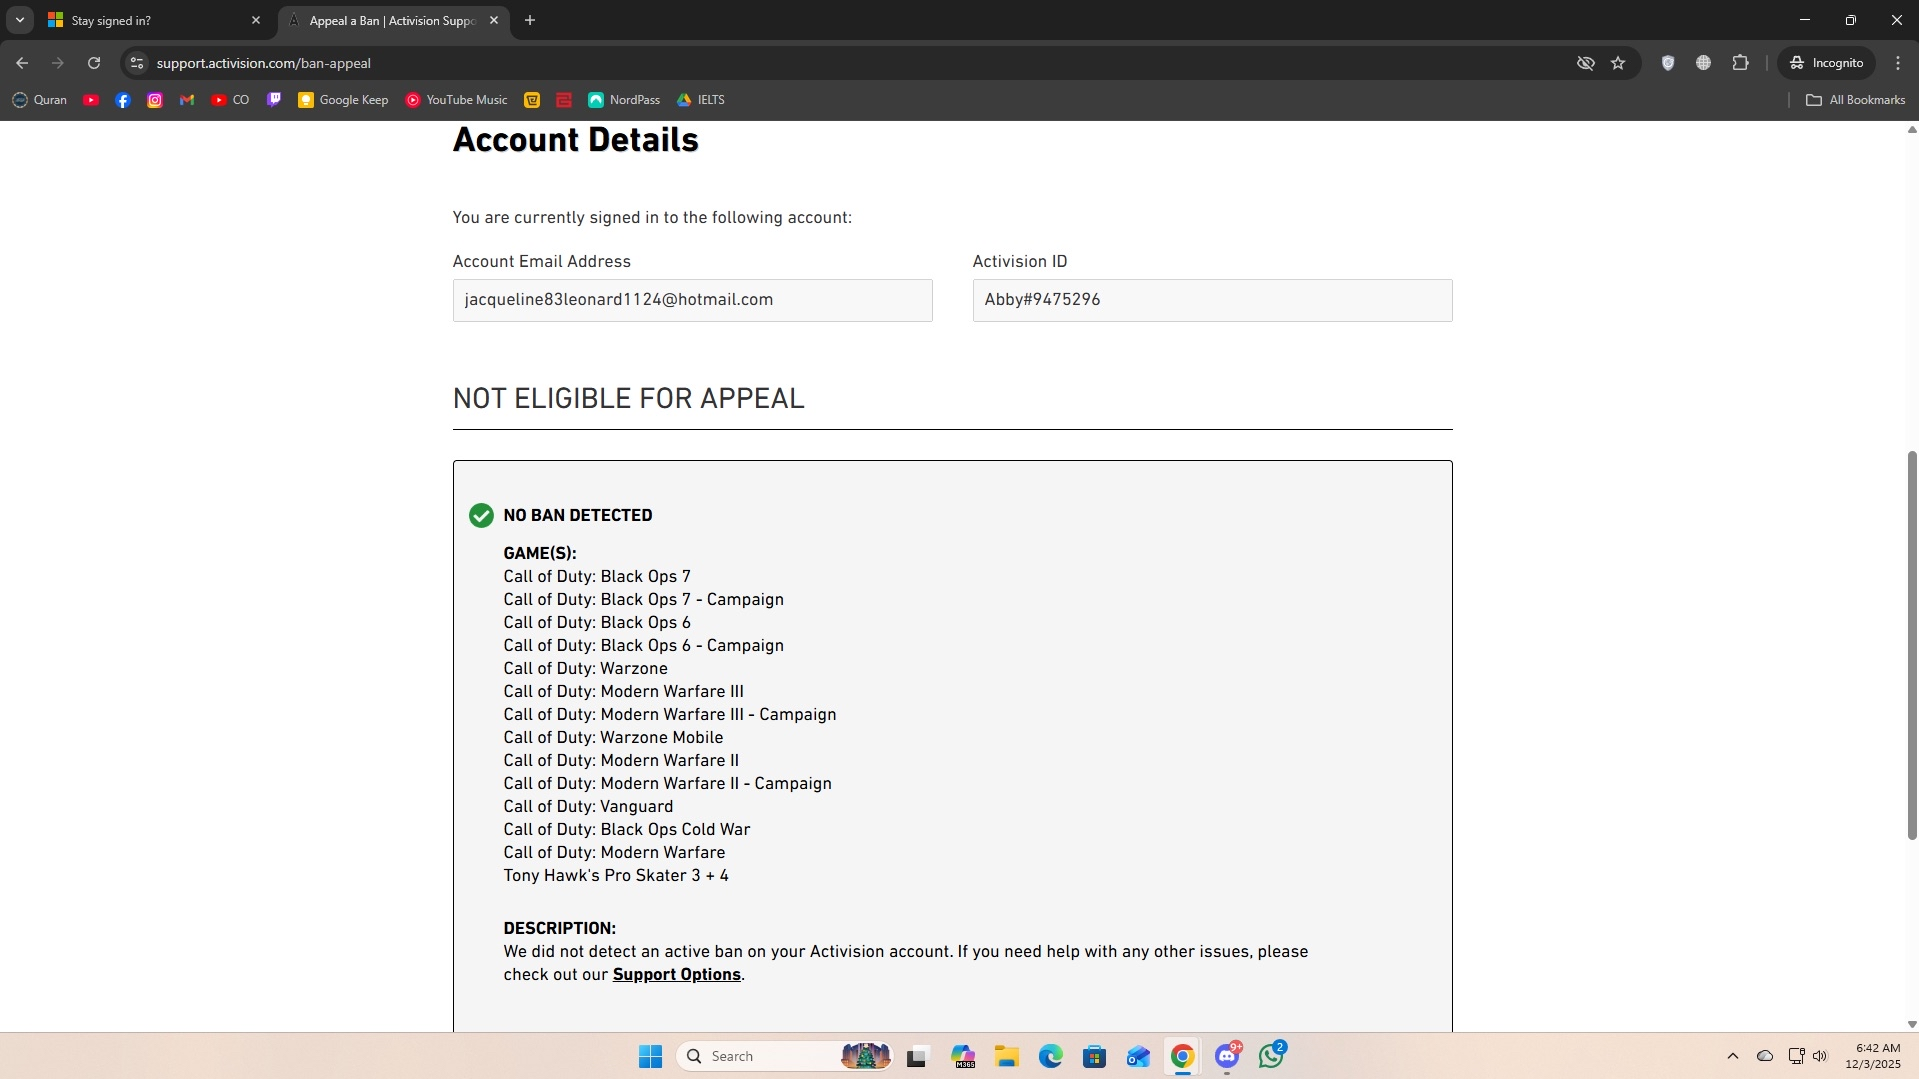Click the page's vertical scrollbar thumb
The height and width of the screenshot is (1079, 1919).
click(x=1911, y=645)
